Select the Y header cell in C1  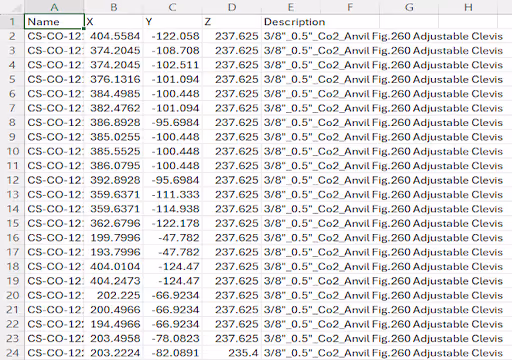click(x=172, y=22)
